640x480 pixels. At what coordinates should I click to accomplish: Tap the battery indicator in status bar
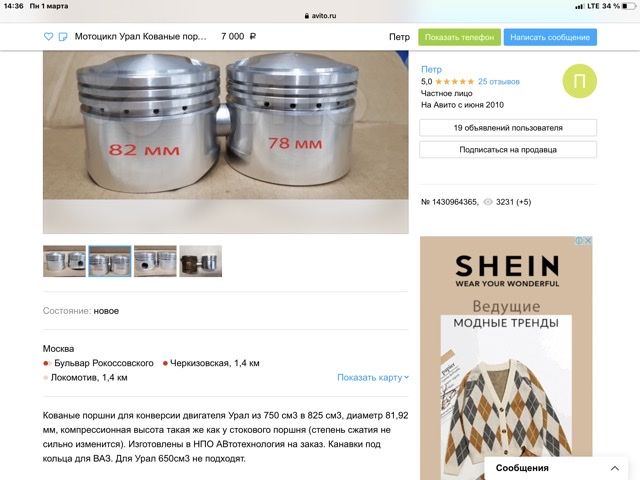[x=628, y=6]
